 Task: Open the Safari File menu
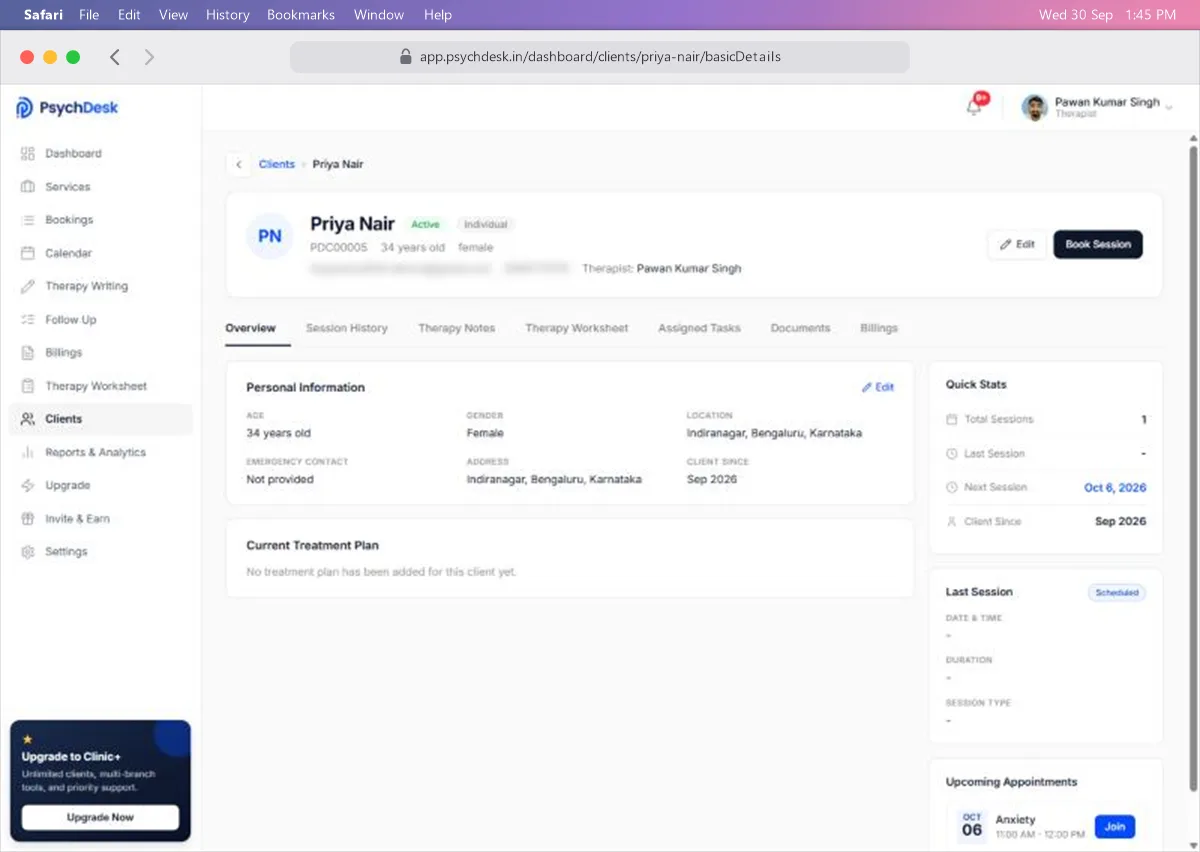tap(89, 15)
